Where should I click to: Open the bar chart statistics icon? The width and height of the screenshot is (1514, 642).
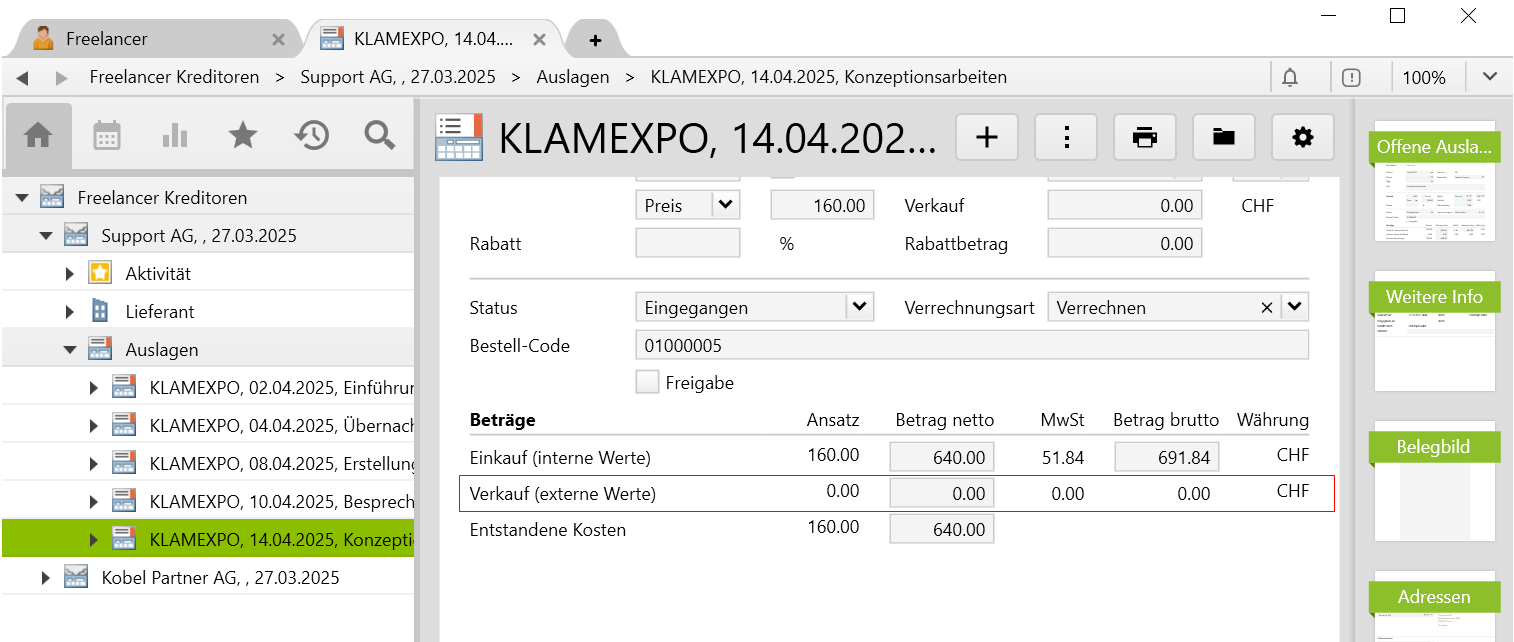click(175, 136)
